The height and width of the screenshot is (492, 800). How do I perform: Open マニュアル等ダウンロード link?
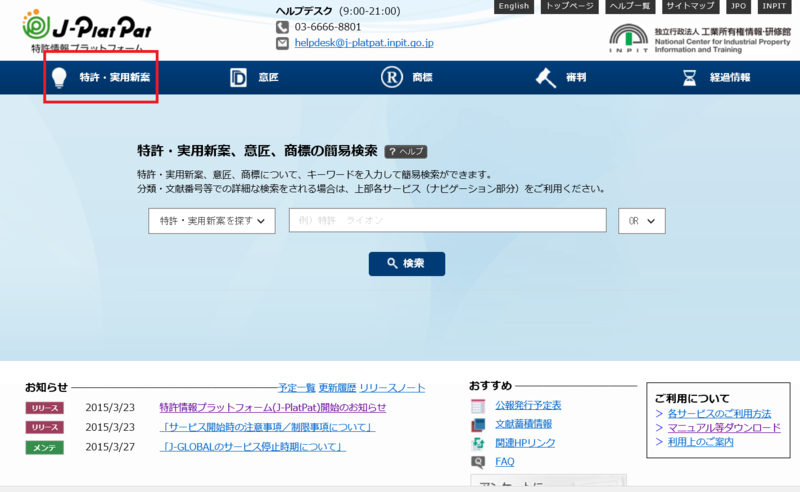(x=724, y=428)
